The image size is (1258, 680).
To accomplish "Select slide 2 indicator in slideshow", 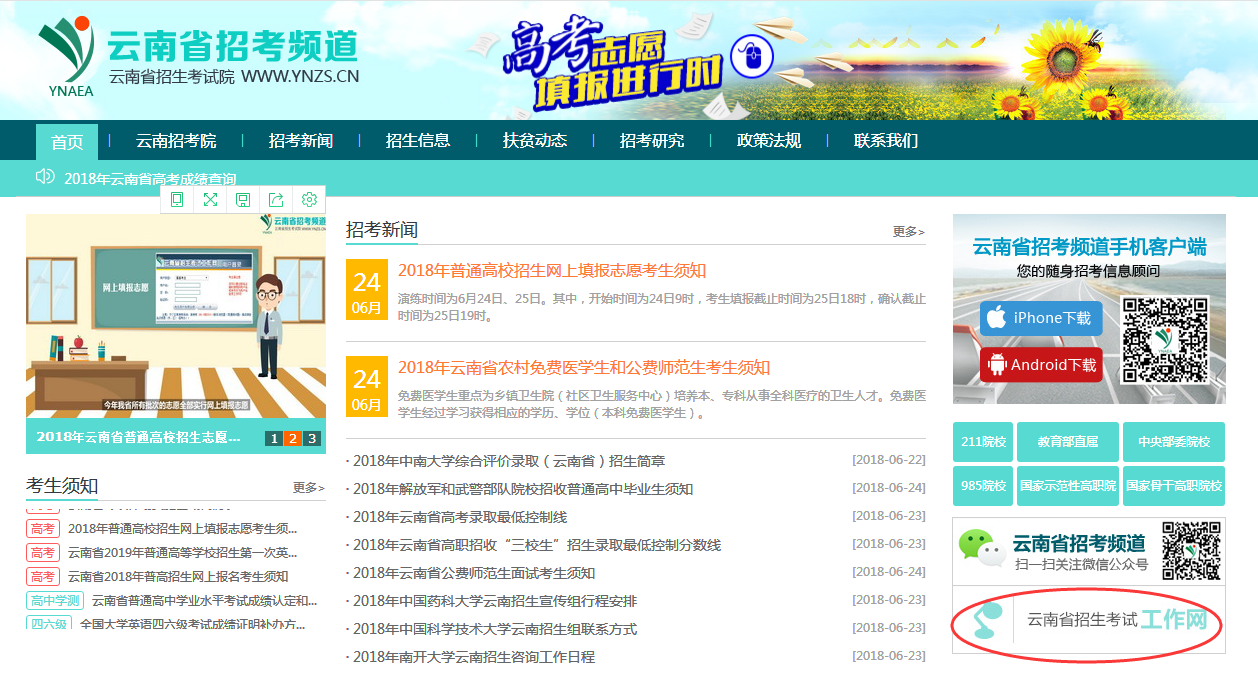I will 293,439.
